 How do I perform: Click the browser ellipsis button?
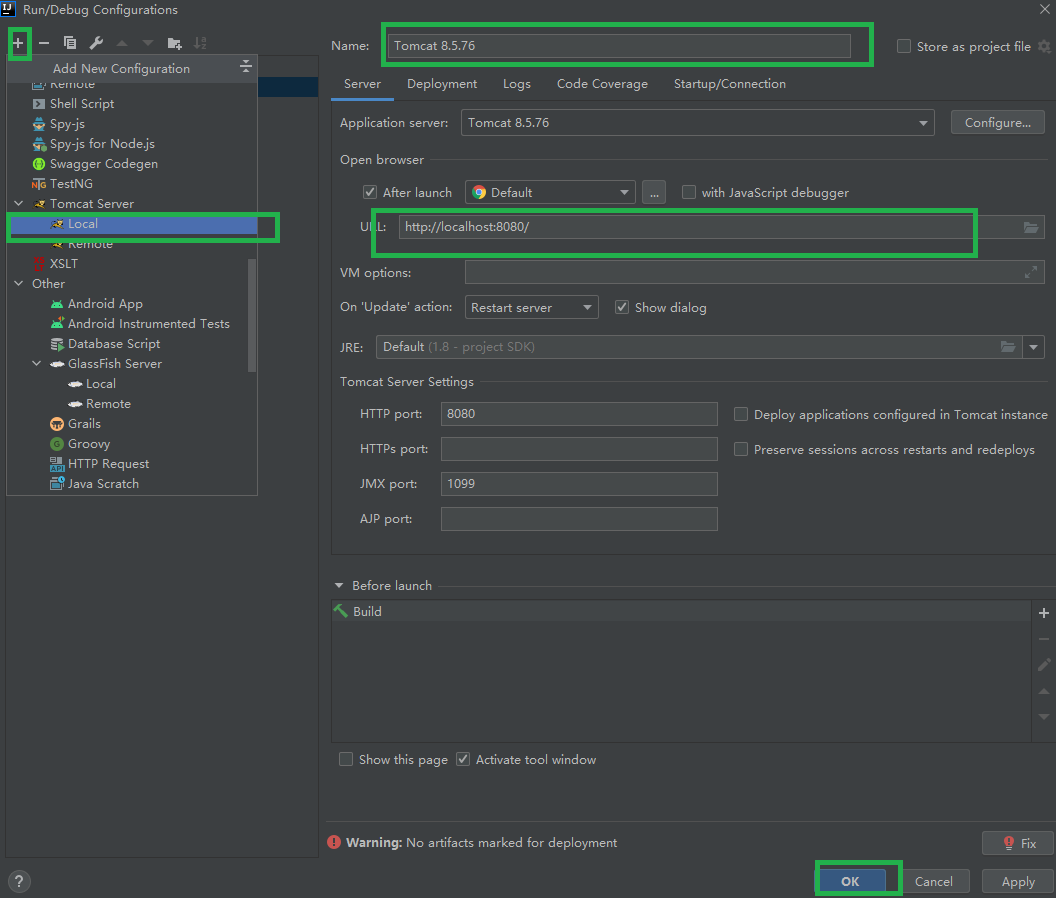[654, 193]
